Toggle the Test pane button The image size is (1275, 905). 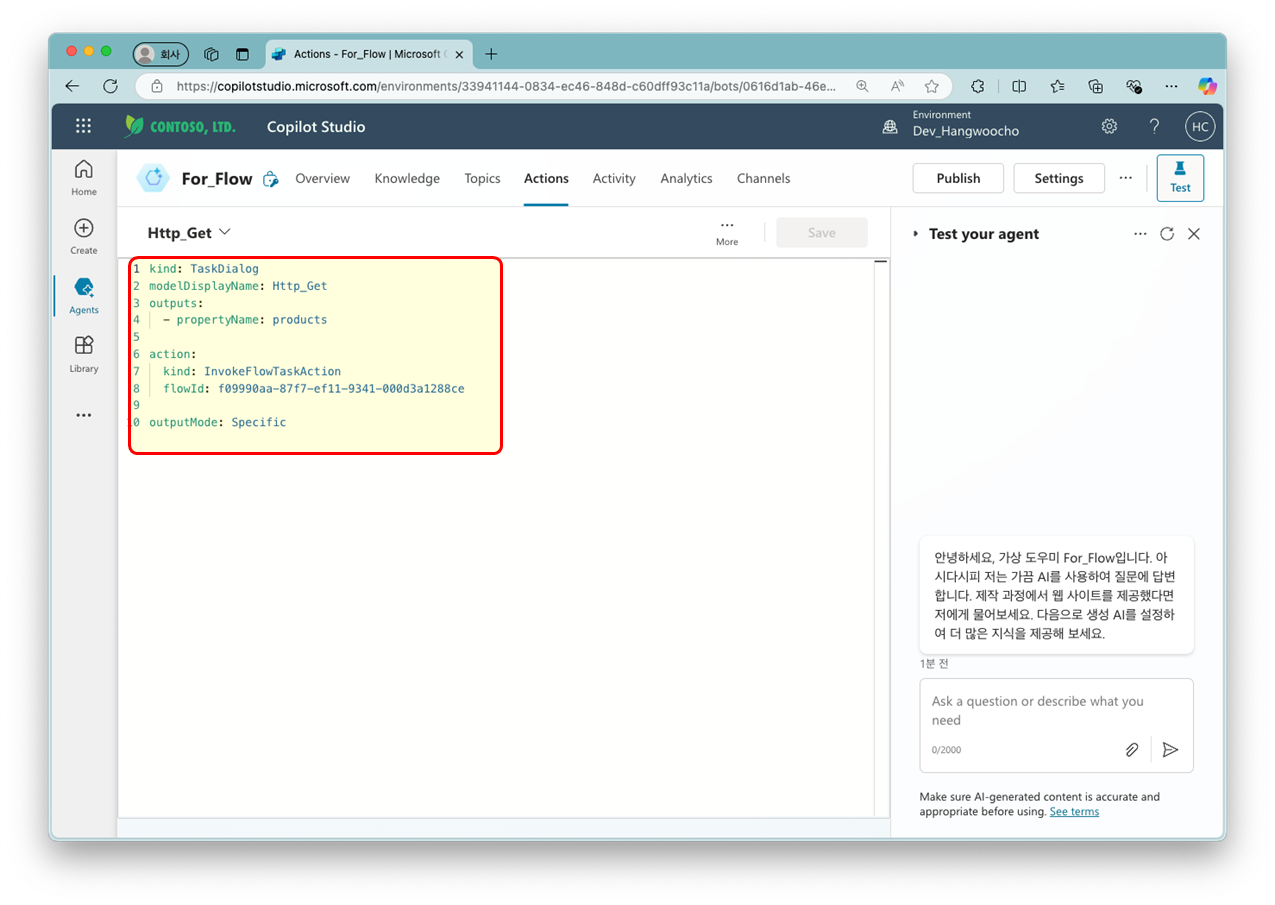(x=1180, y=178)
